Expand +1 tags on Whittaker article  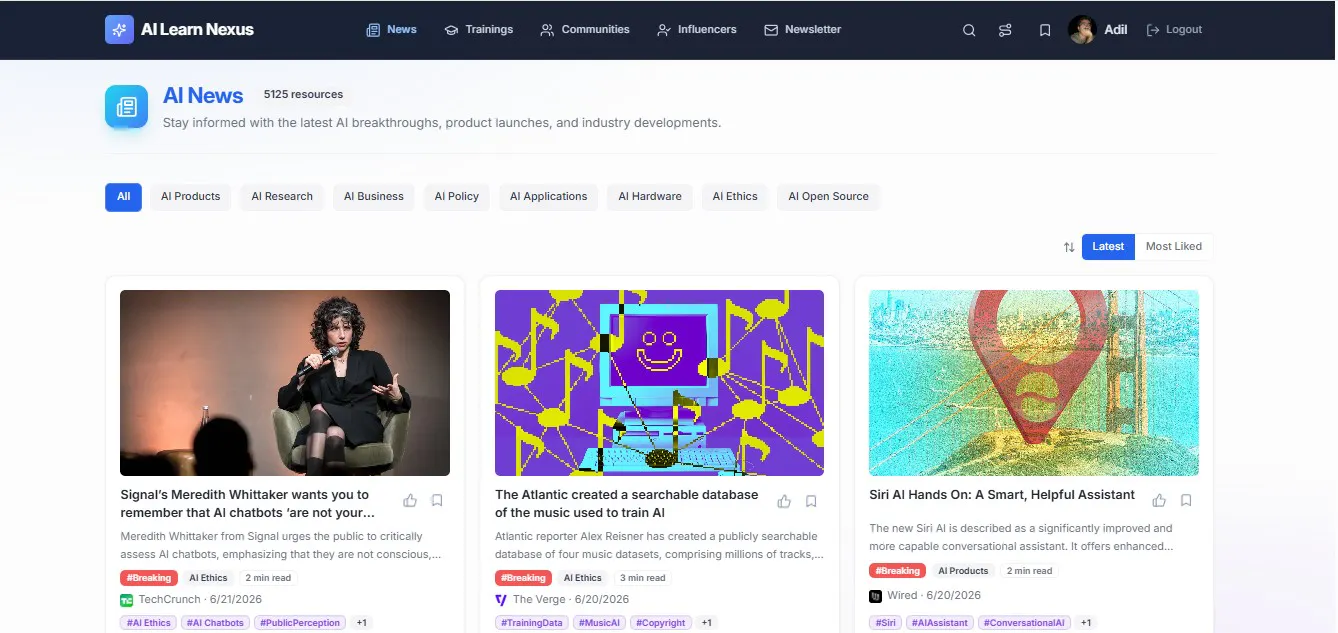point(362,623)
